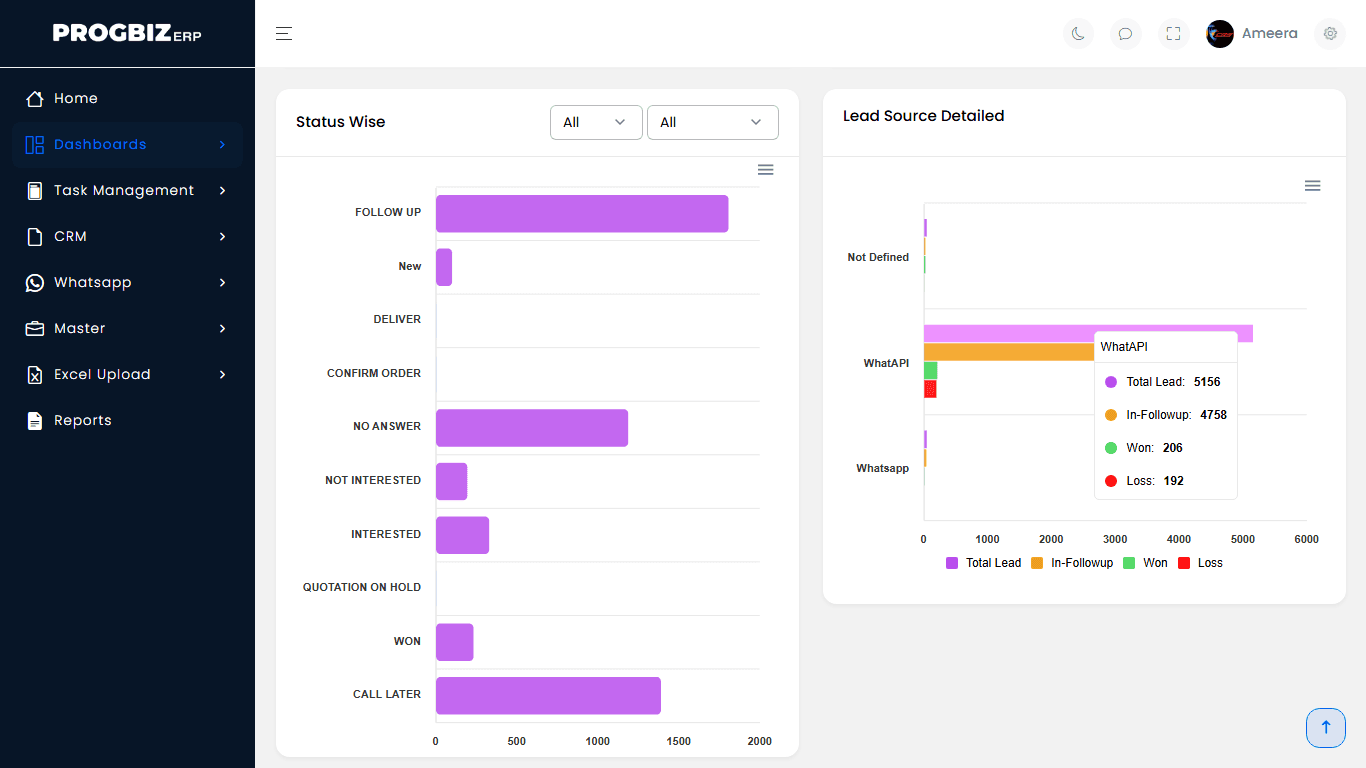1366x768 pixels.
Task: Expand the CRM submenu chevron
Action: (222, 236)
